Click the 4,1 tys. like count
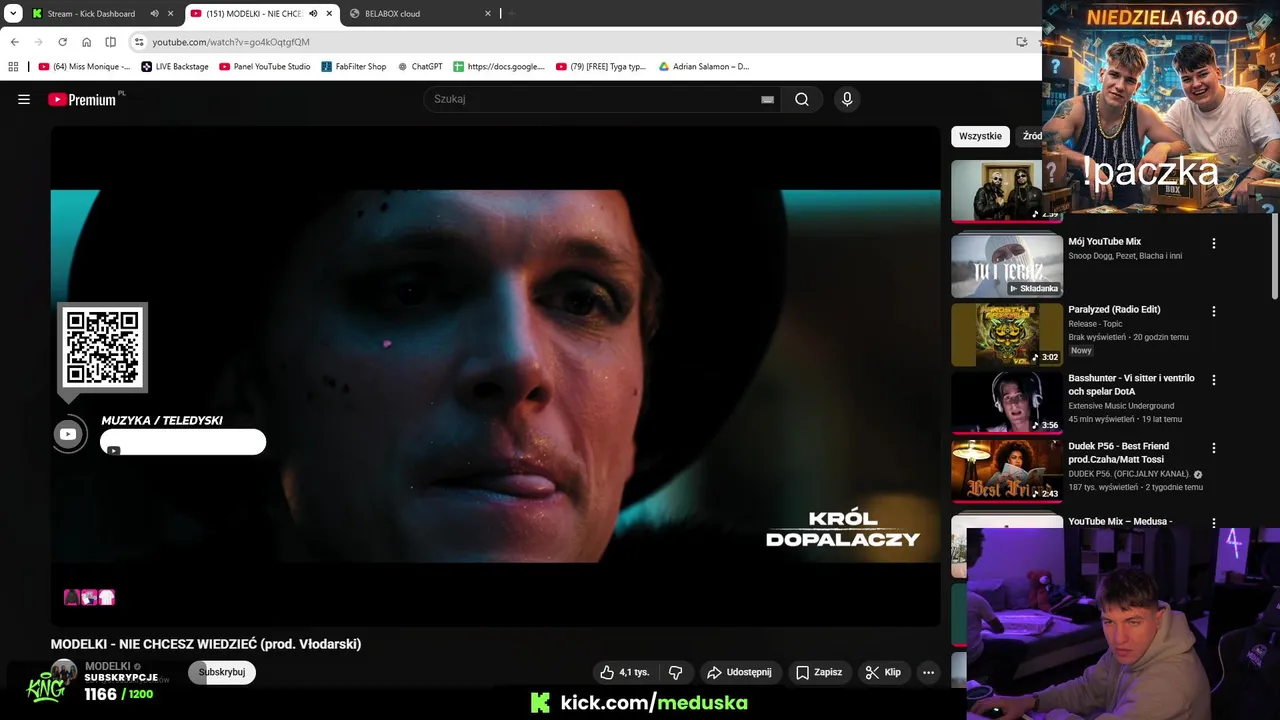Viewport: 1280px width, 720px height. tap(634, 672)
